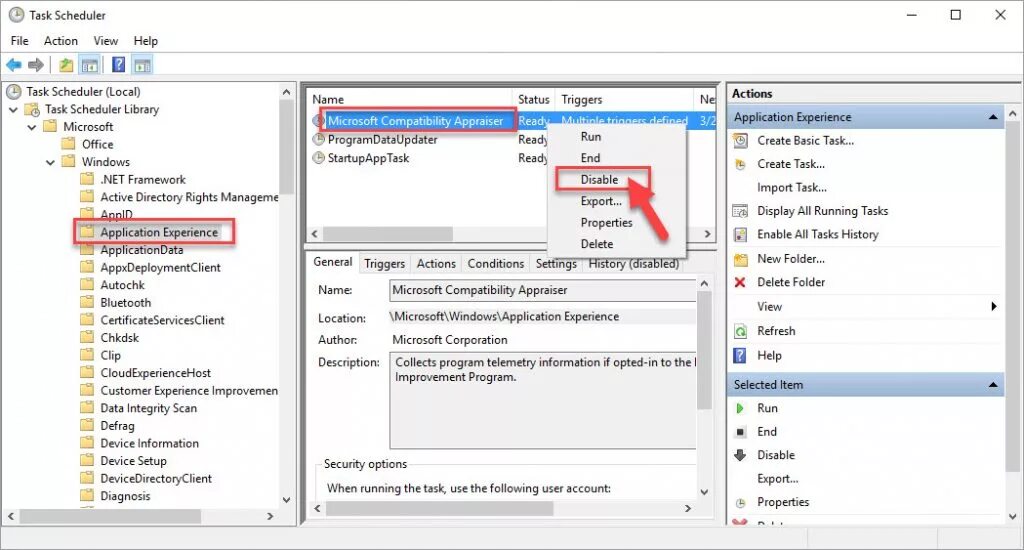This screenshot has height=550, width=1024.
Task: Click the Enable All Tasks History icon
Action: 740,235
